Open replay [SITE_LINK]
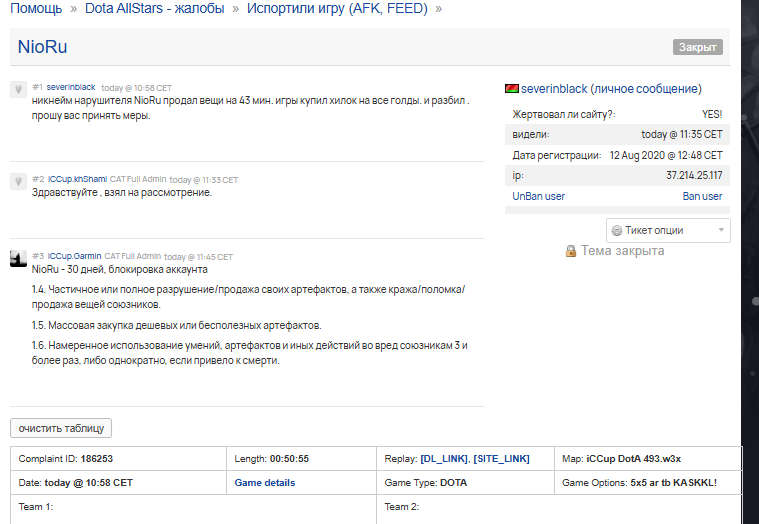Viewport: 759px width, 524px height. coord(501,459)
